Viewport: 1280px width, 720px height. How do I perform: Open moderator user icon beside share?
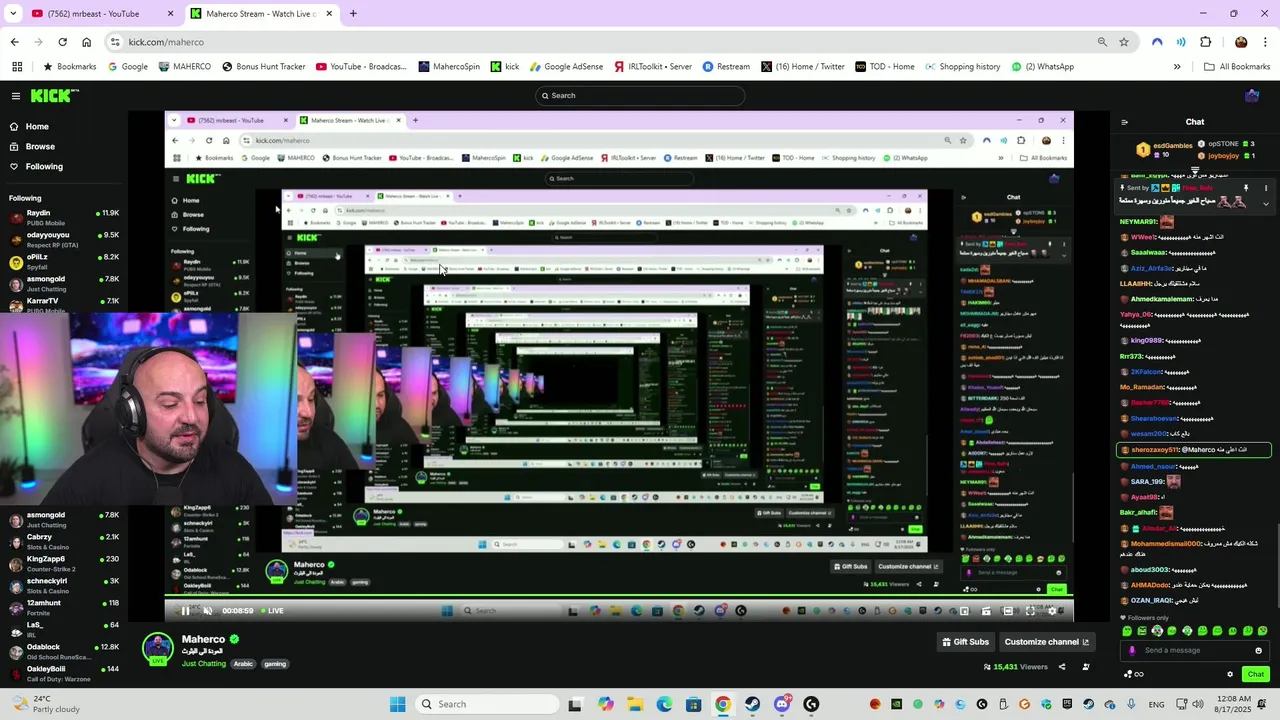click(1086, 667)
